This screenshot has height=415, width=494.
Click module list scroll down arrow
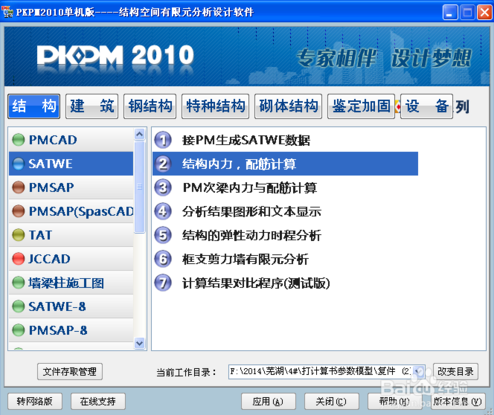[x=140, y=343]
